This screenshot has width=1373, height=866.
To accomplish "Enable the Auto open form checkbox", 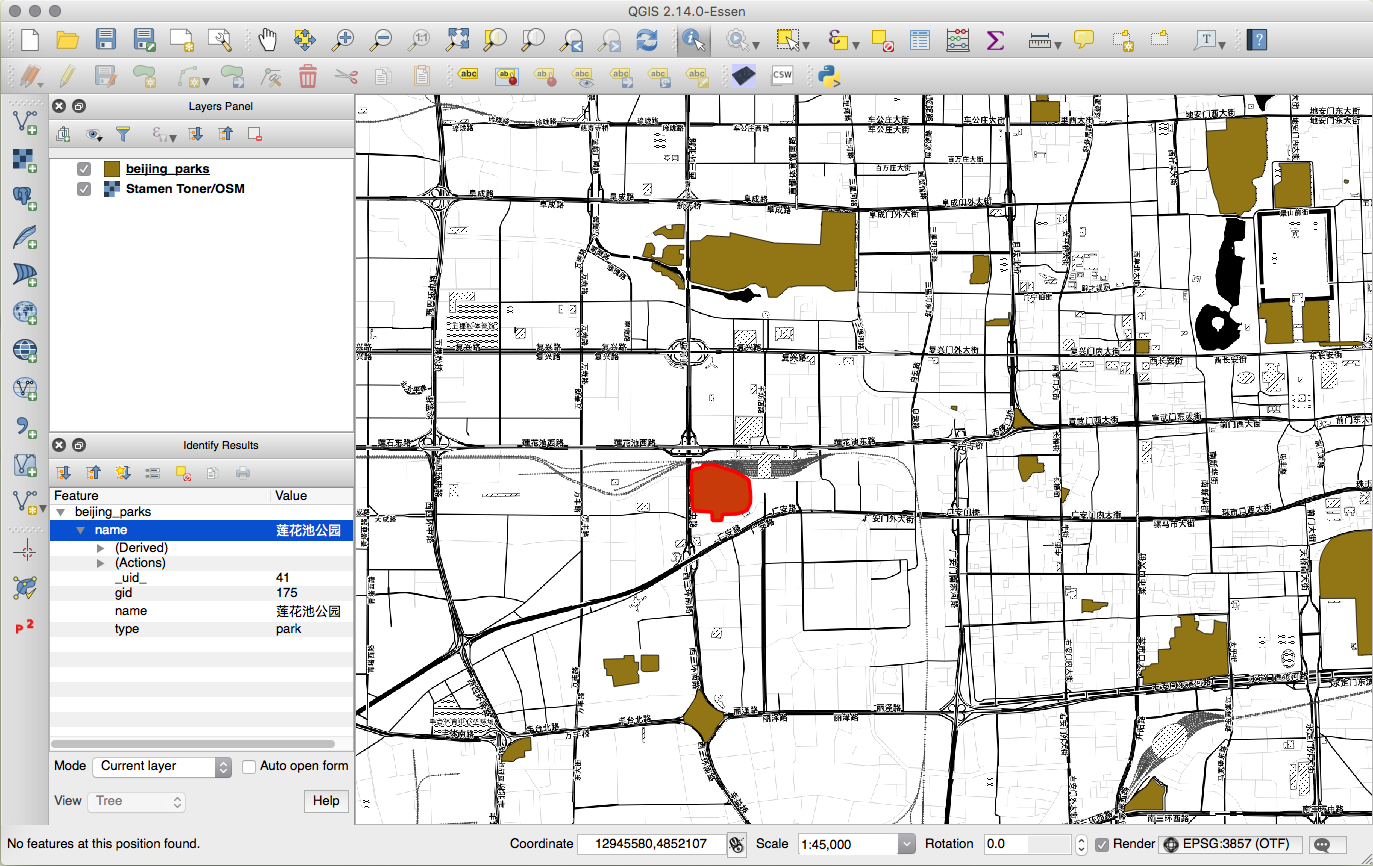I will 249,766.
